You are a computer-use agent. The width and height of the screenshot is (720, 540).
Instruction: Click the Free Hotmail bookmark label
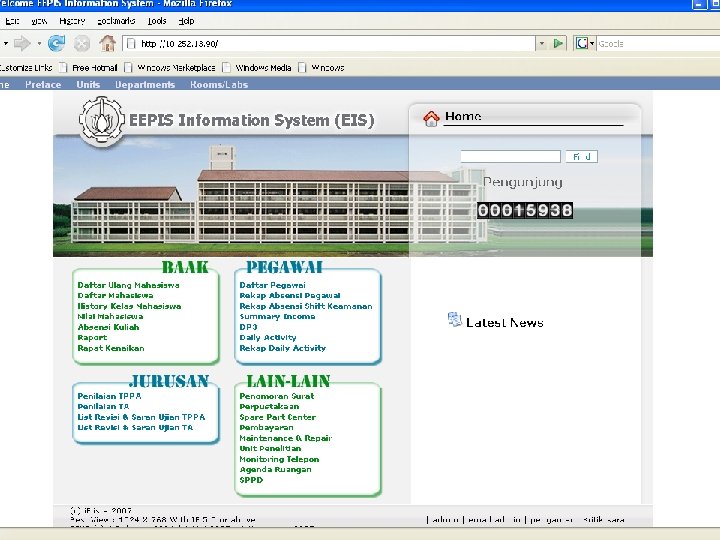click(x=95, y=68)
